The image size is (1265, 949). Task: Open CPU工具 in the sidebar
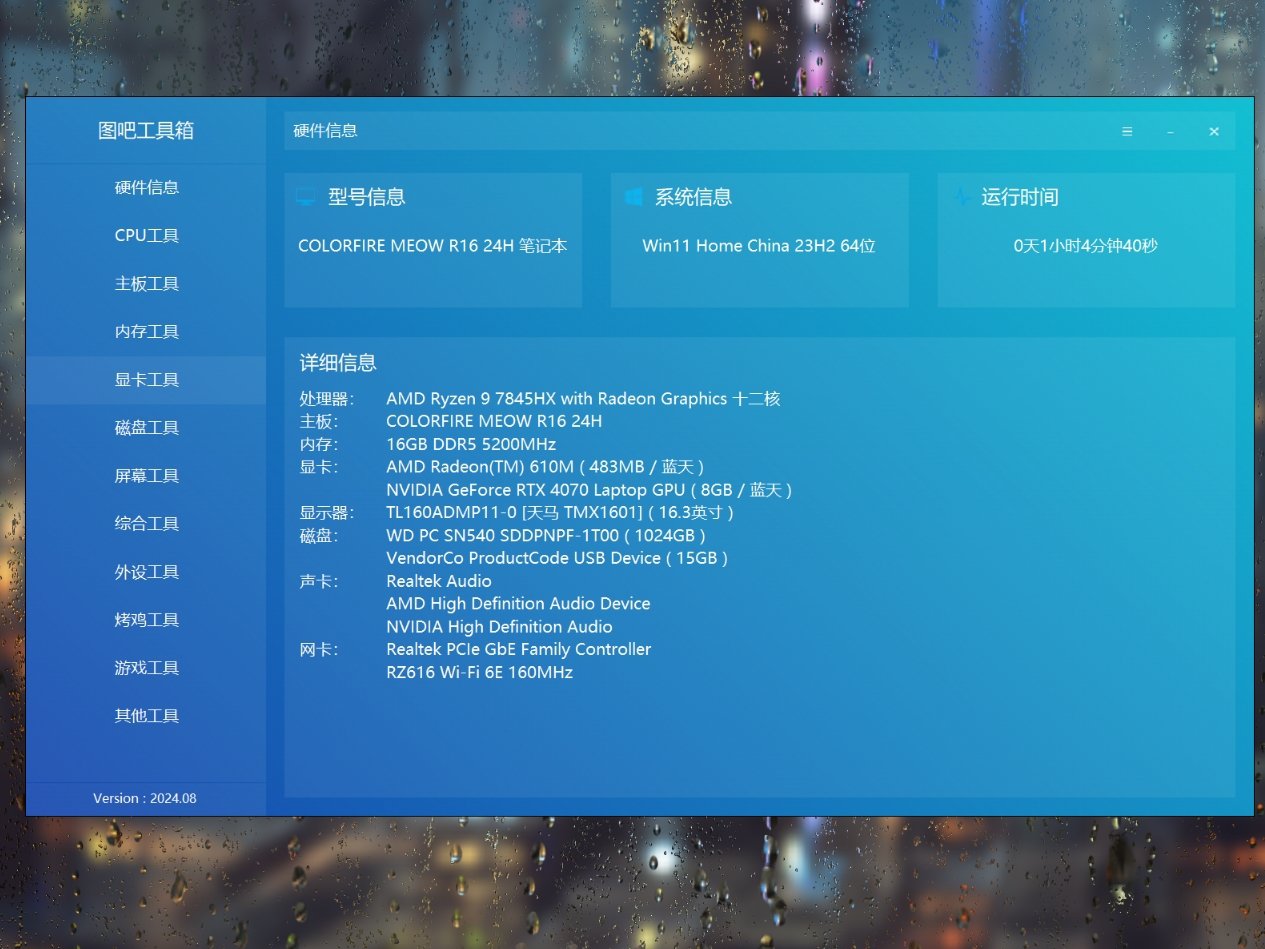(x=147, y=235)
